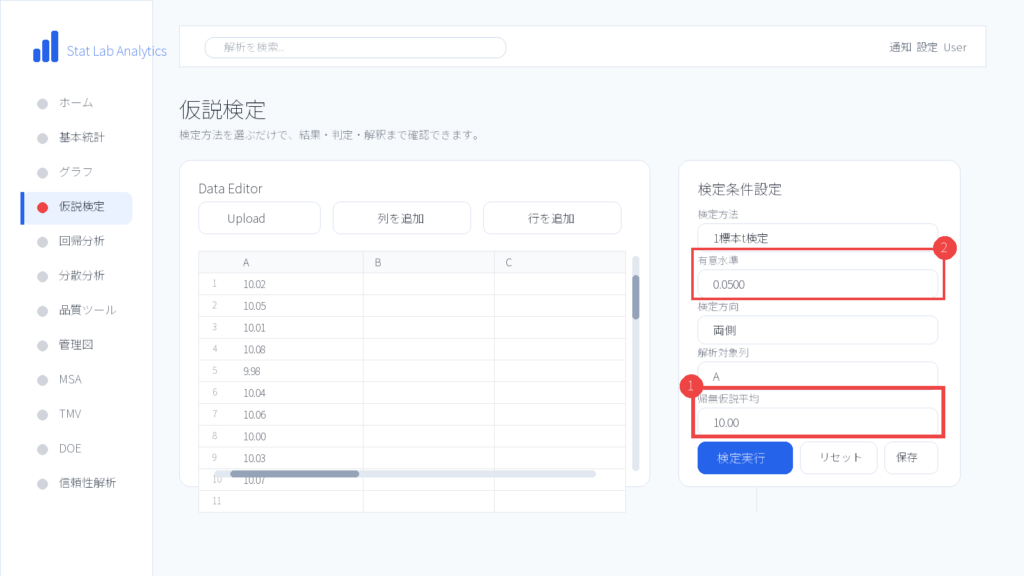Click cell value 10.05 in row 2

tap(254, 306)
